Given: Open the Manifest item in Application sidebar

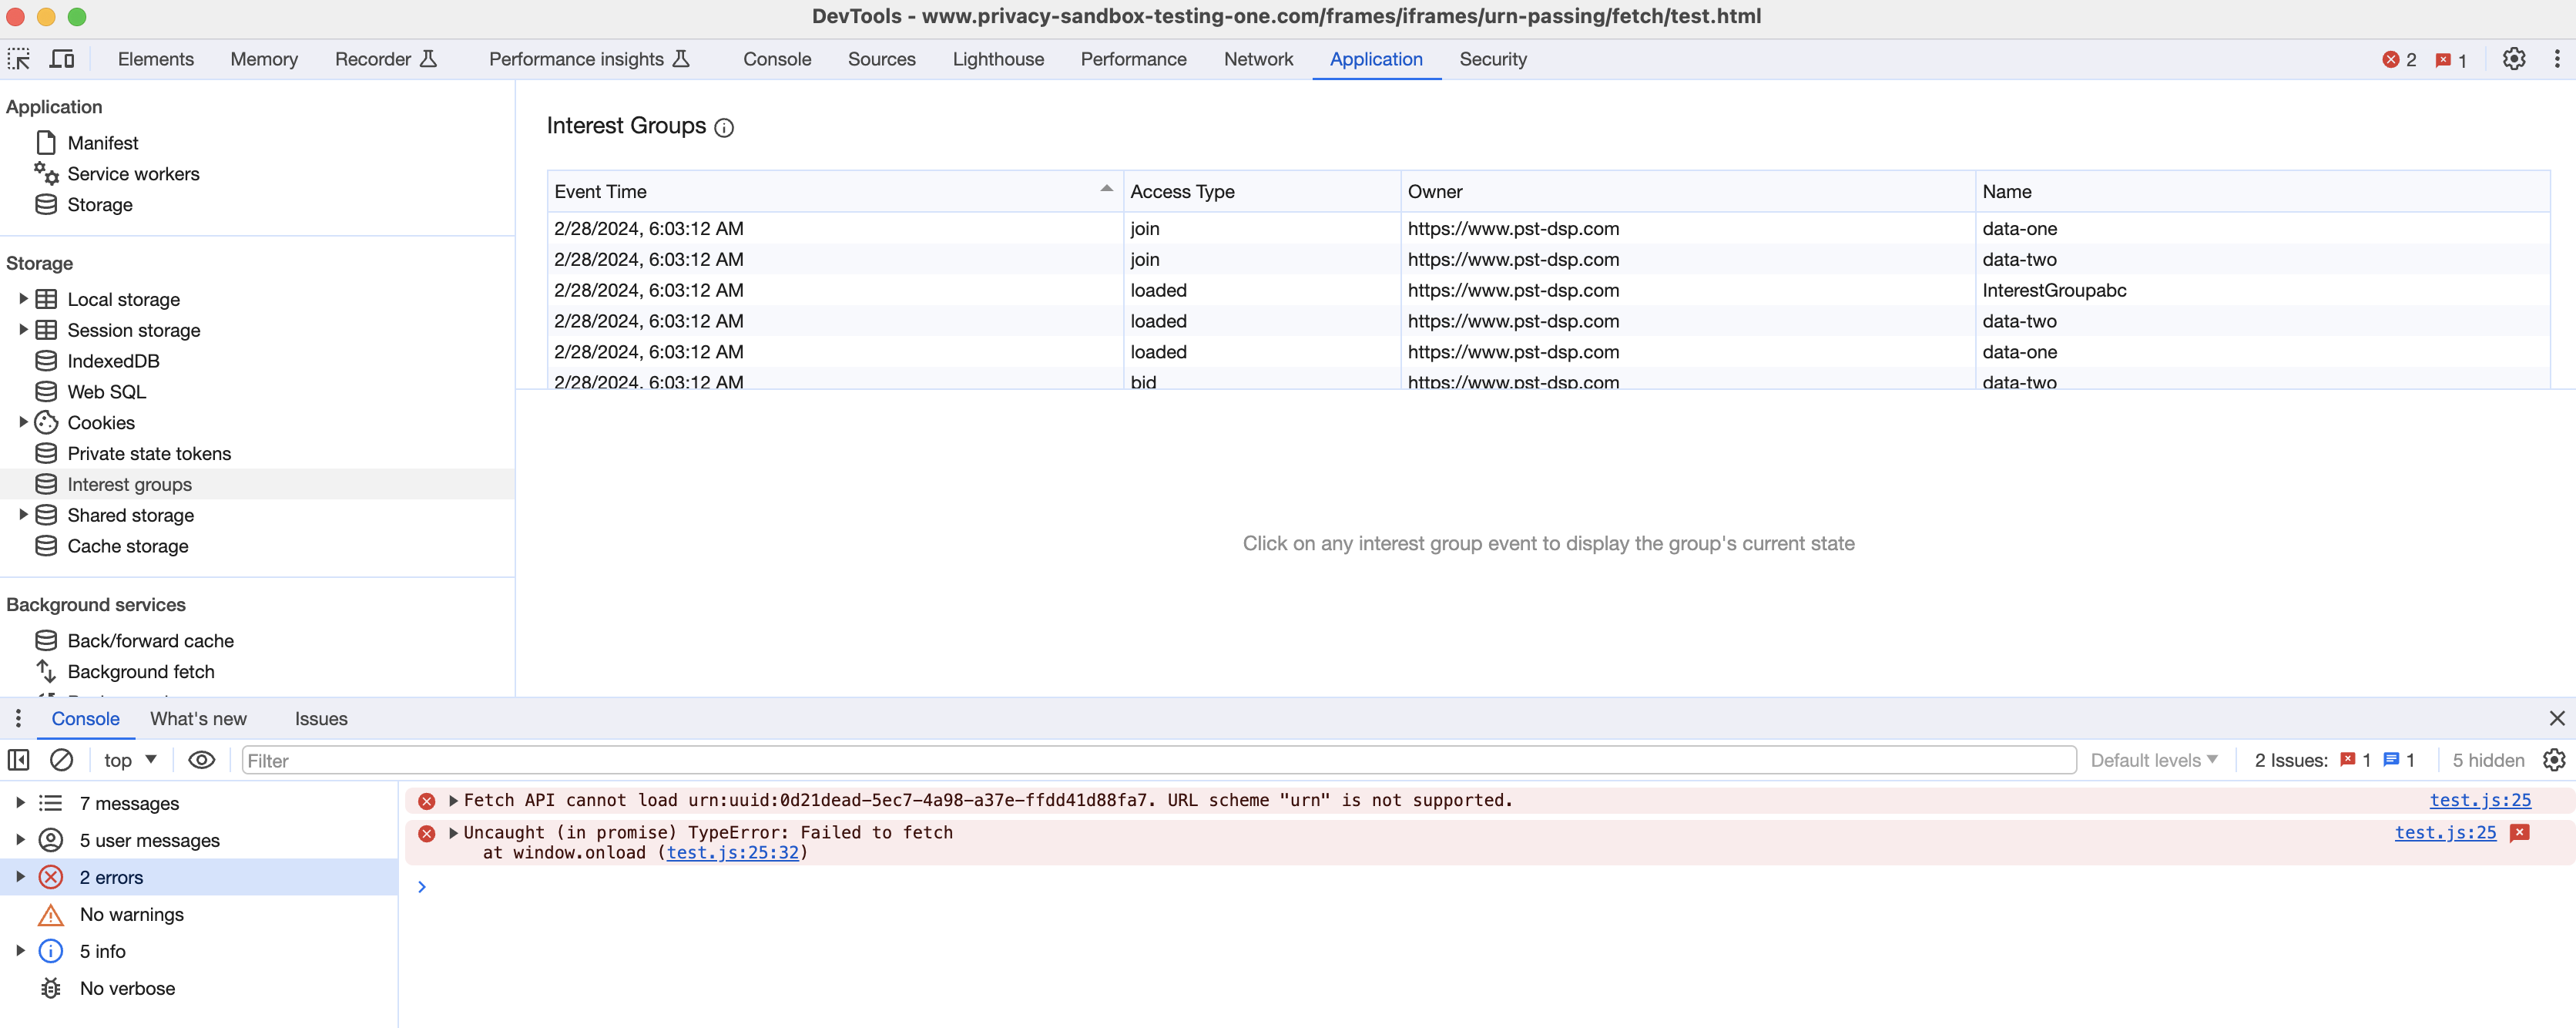Looking at the screenshot, I should coord(102,143).
